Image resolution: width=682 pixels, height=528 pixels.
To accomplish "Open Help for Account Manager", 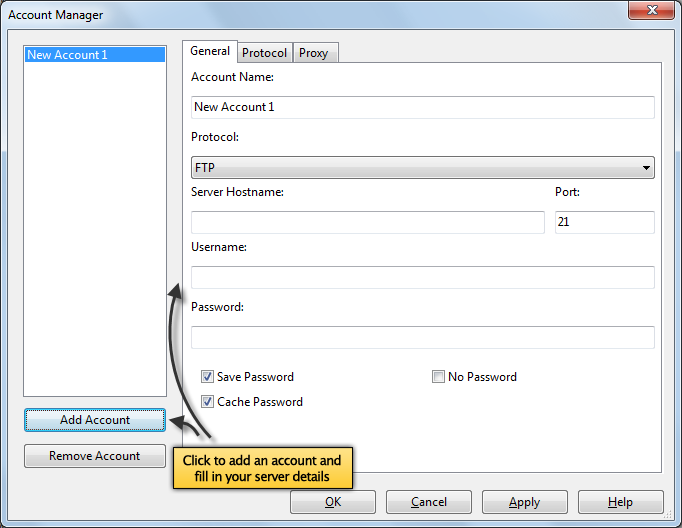I will tap(620, 502).
